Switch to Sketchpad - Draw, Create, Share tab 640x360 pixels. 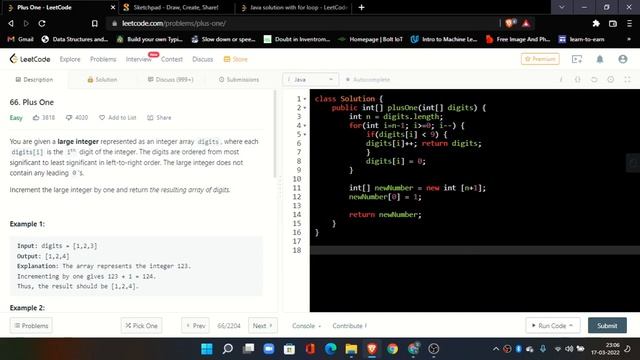(x=176, y=7)
